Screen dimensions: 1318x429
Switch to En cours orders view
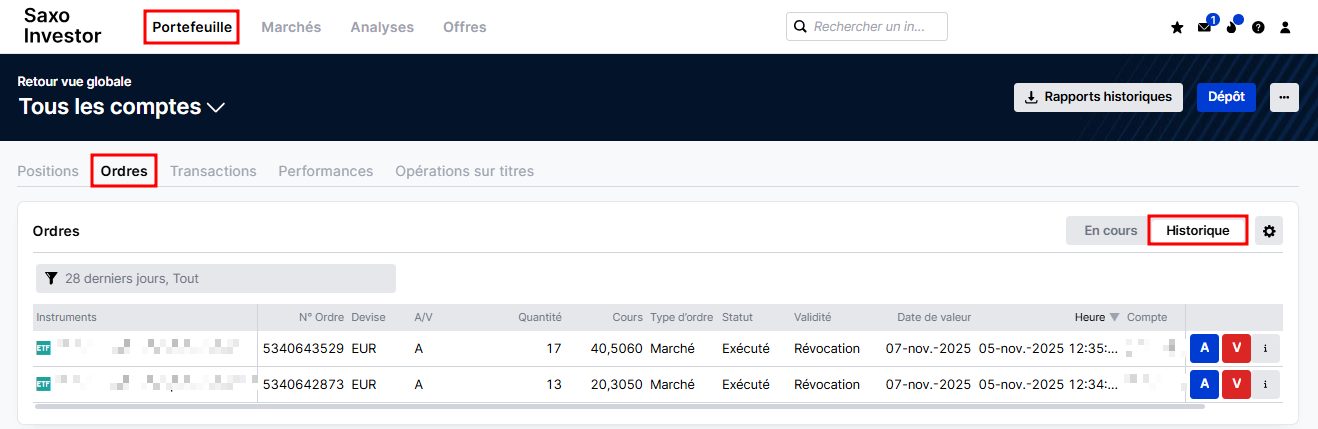coord(1110,231)
